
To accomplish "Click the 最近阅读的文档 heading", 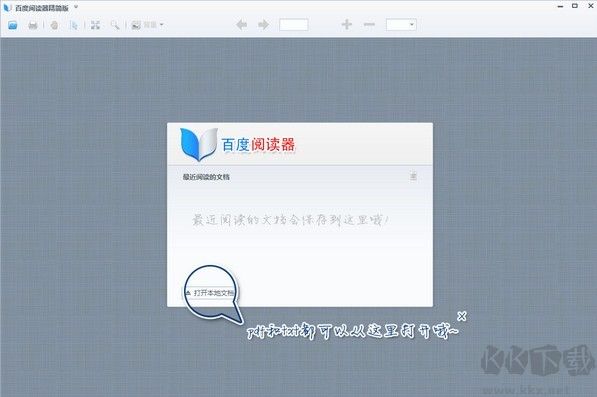I will pyautogui.click(x=206, y=177).
